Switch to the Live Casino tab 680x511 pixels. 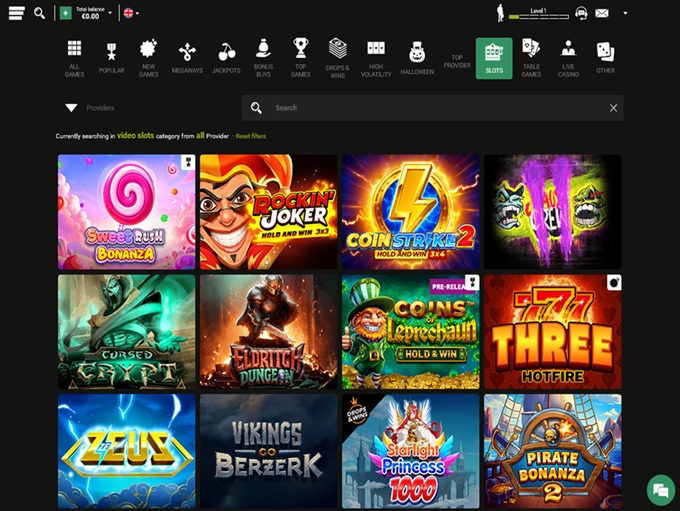pos(568,57)
